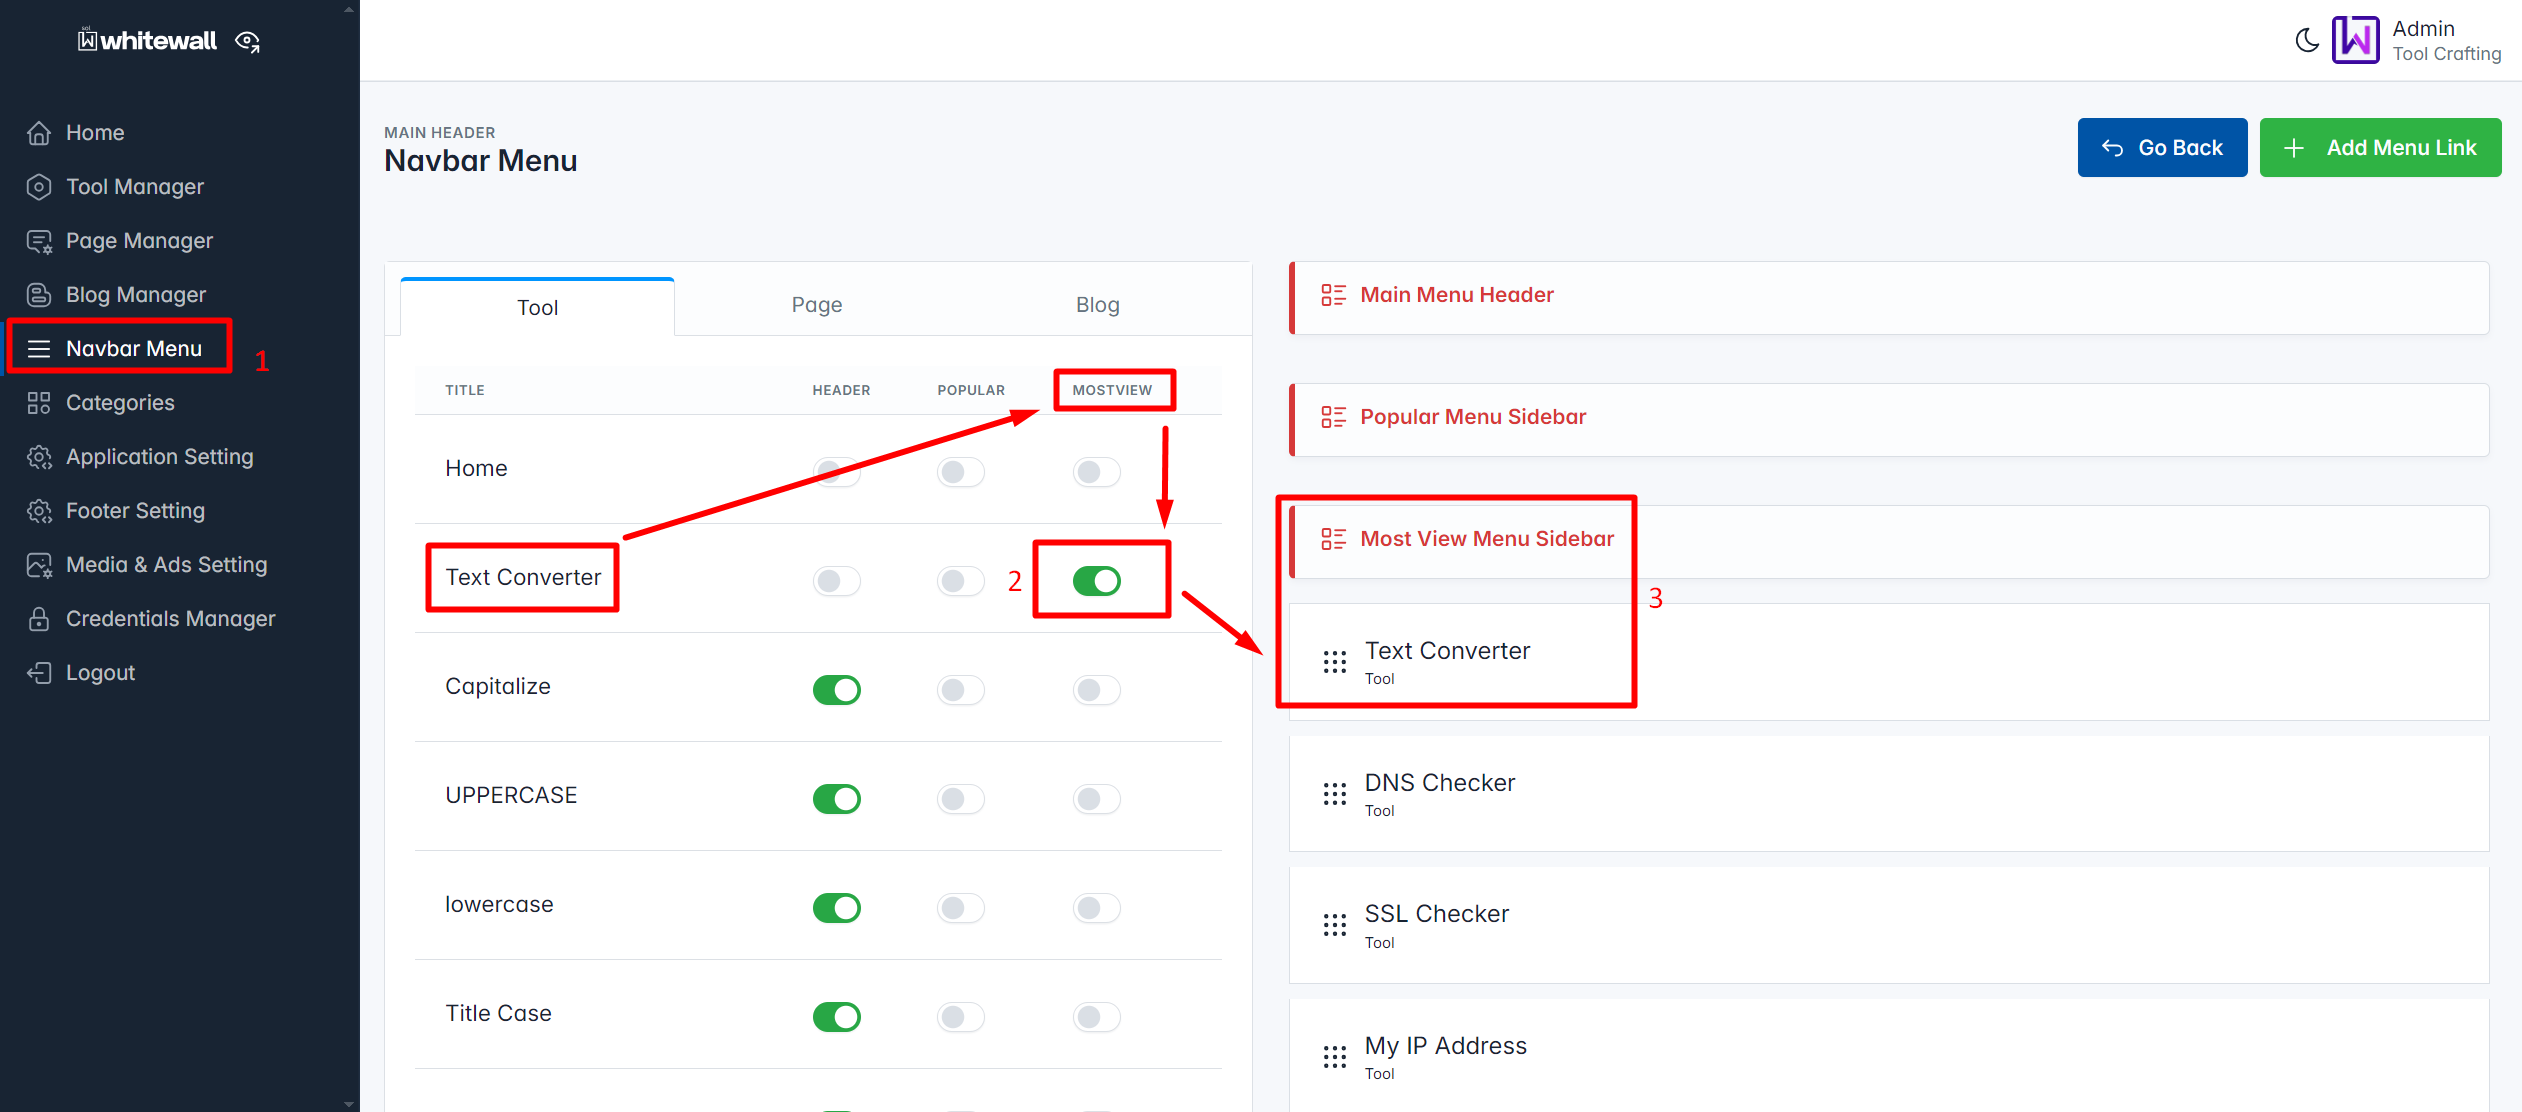Open Categories in sidebar
This screenshot has height=1112, width=2522.
point(120,403)
